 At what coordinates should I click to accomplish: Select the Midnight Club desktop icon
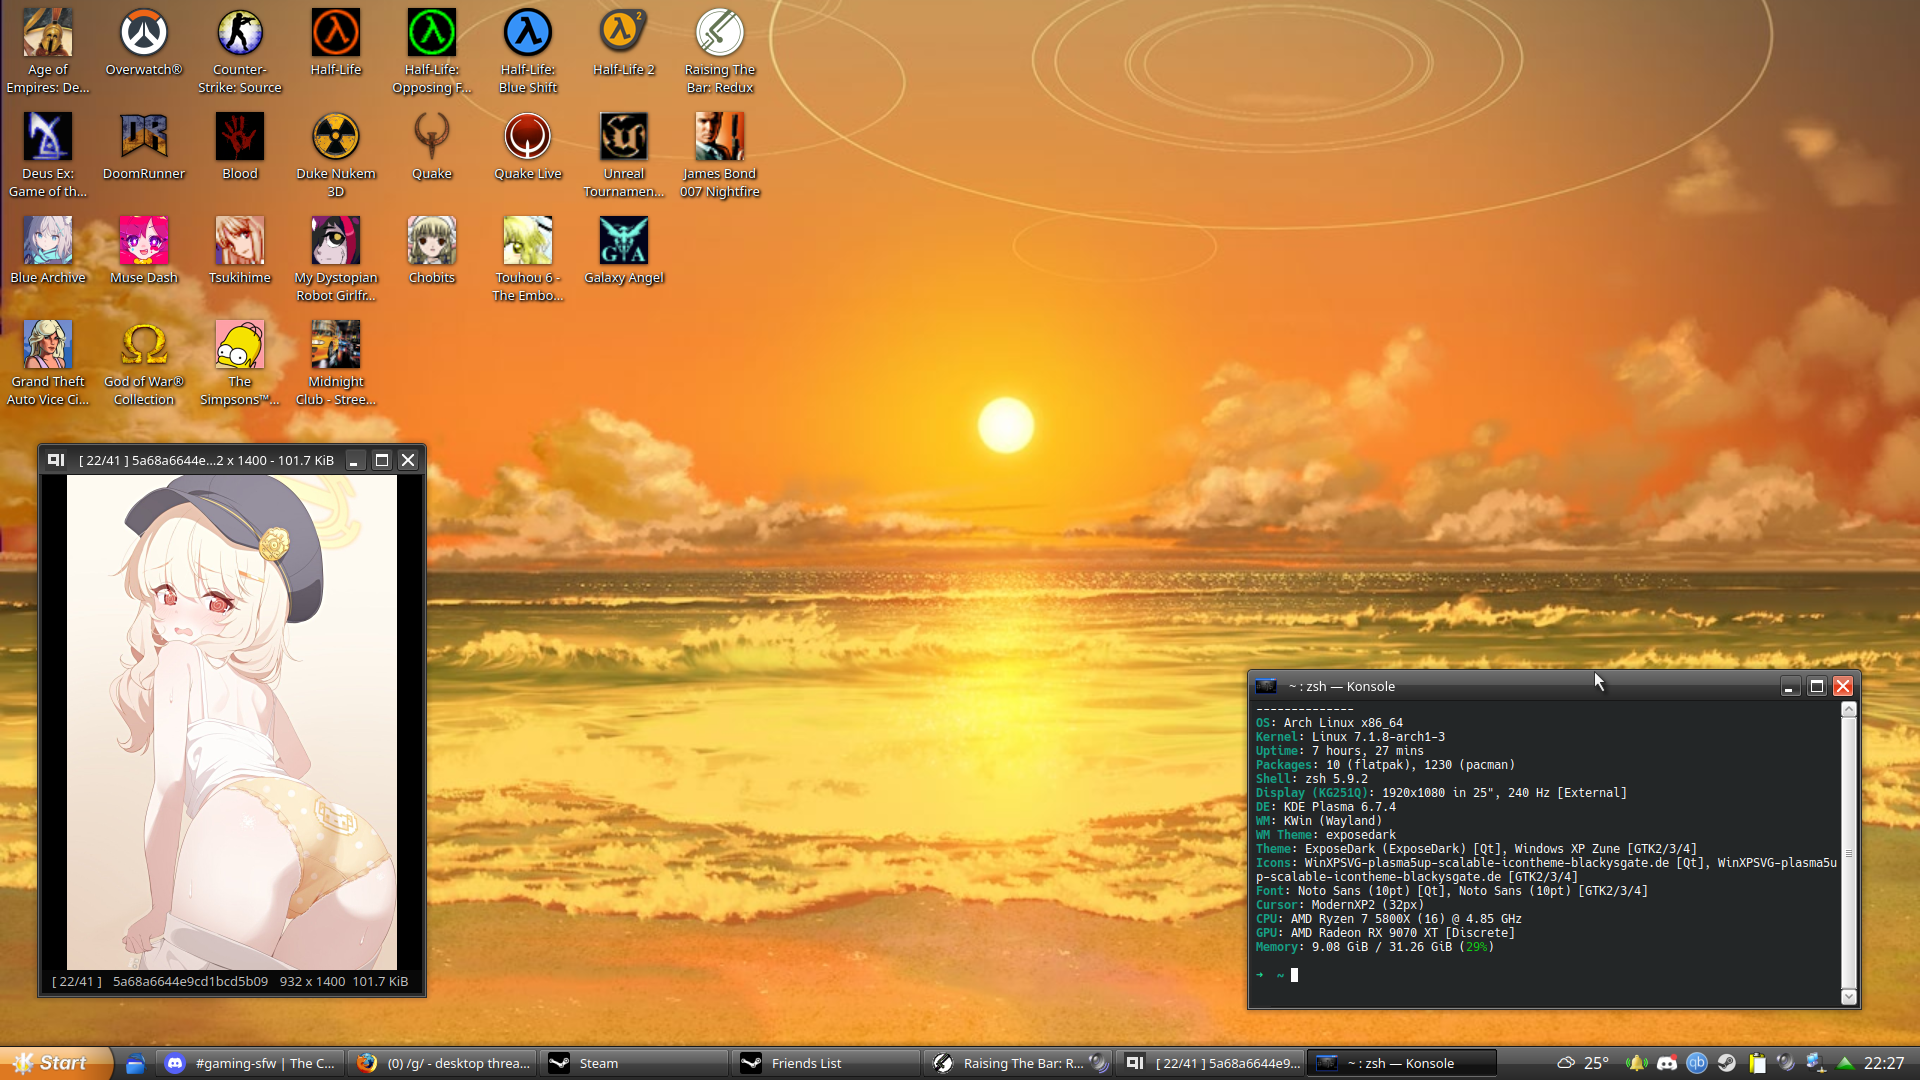[x=336, y=363]
